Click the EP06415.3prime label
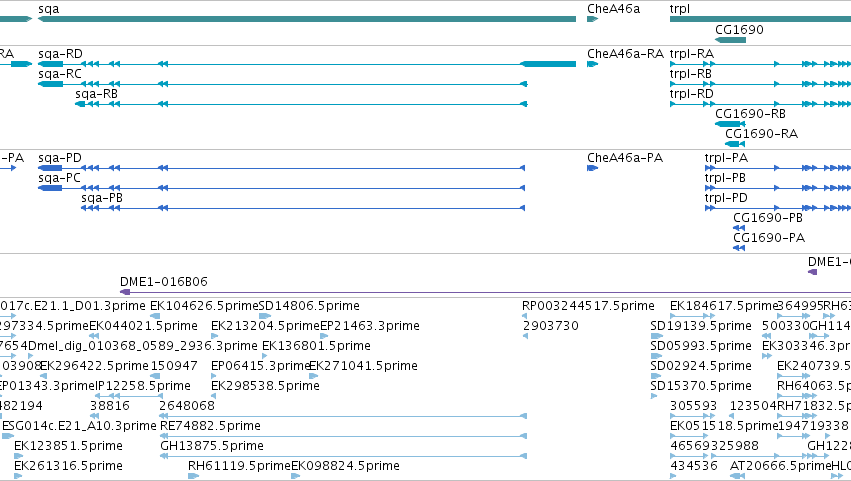This screenshot has height=481, width=851. pos(260,366)
